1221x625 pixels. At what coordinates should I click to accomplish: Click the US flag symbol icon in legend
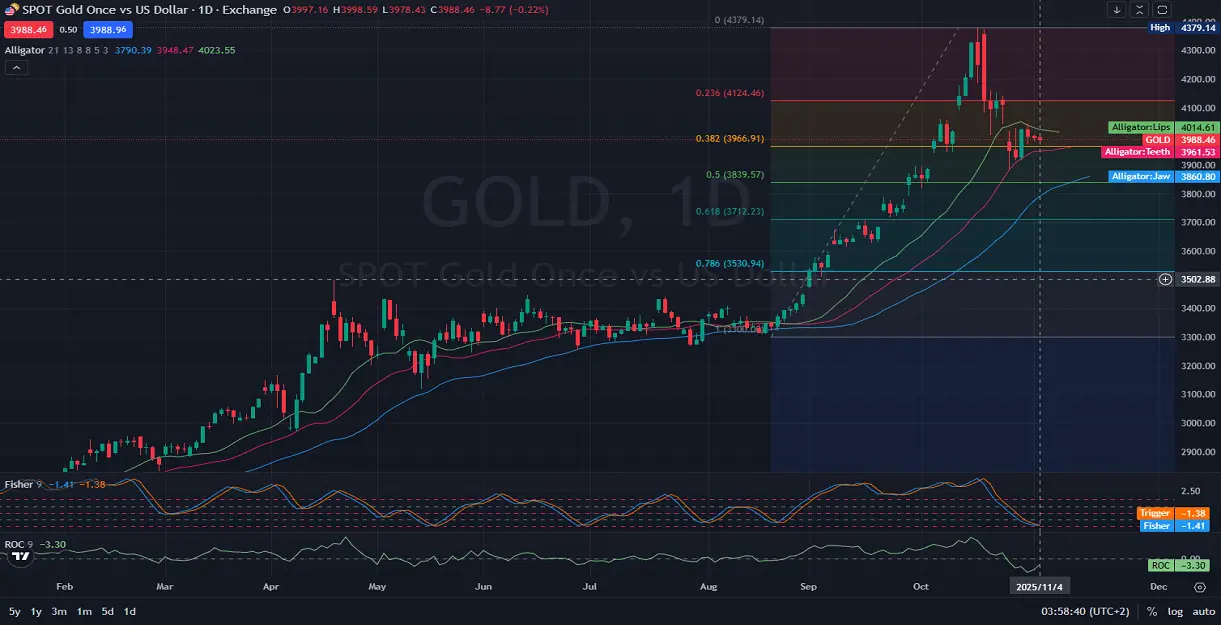pos(8,9)
